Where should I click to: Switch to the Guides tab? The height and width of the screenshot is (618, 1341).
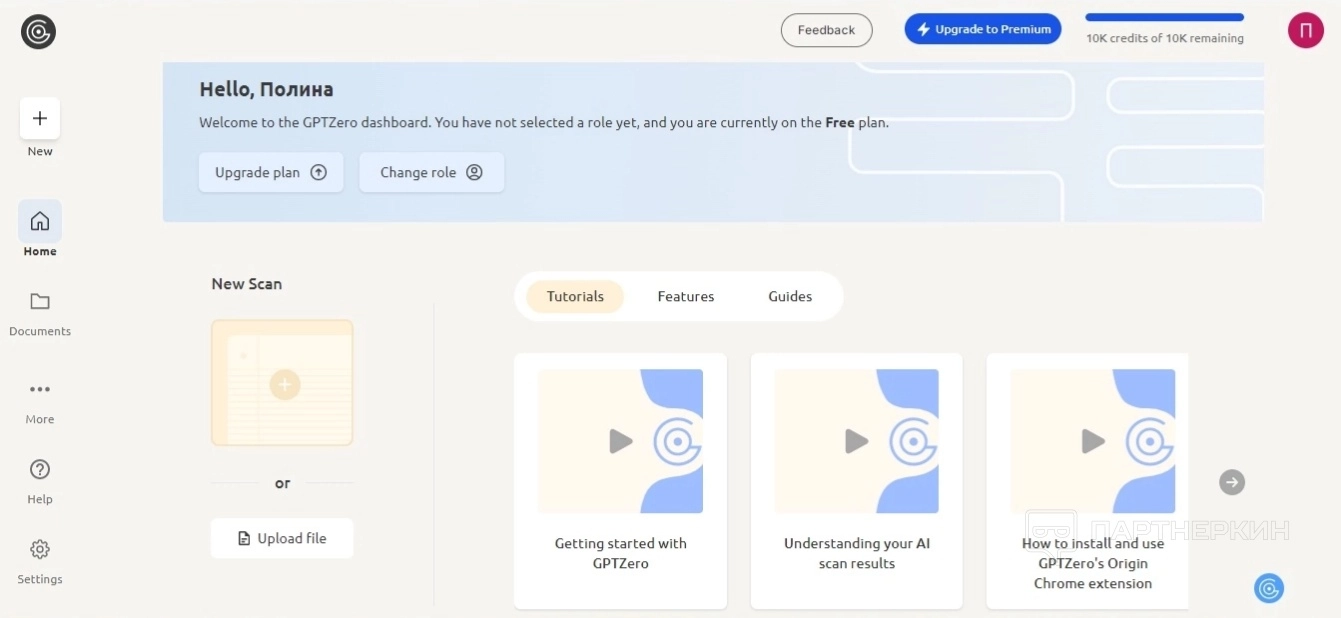click(790, 296)
